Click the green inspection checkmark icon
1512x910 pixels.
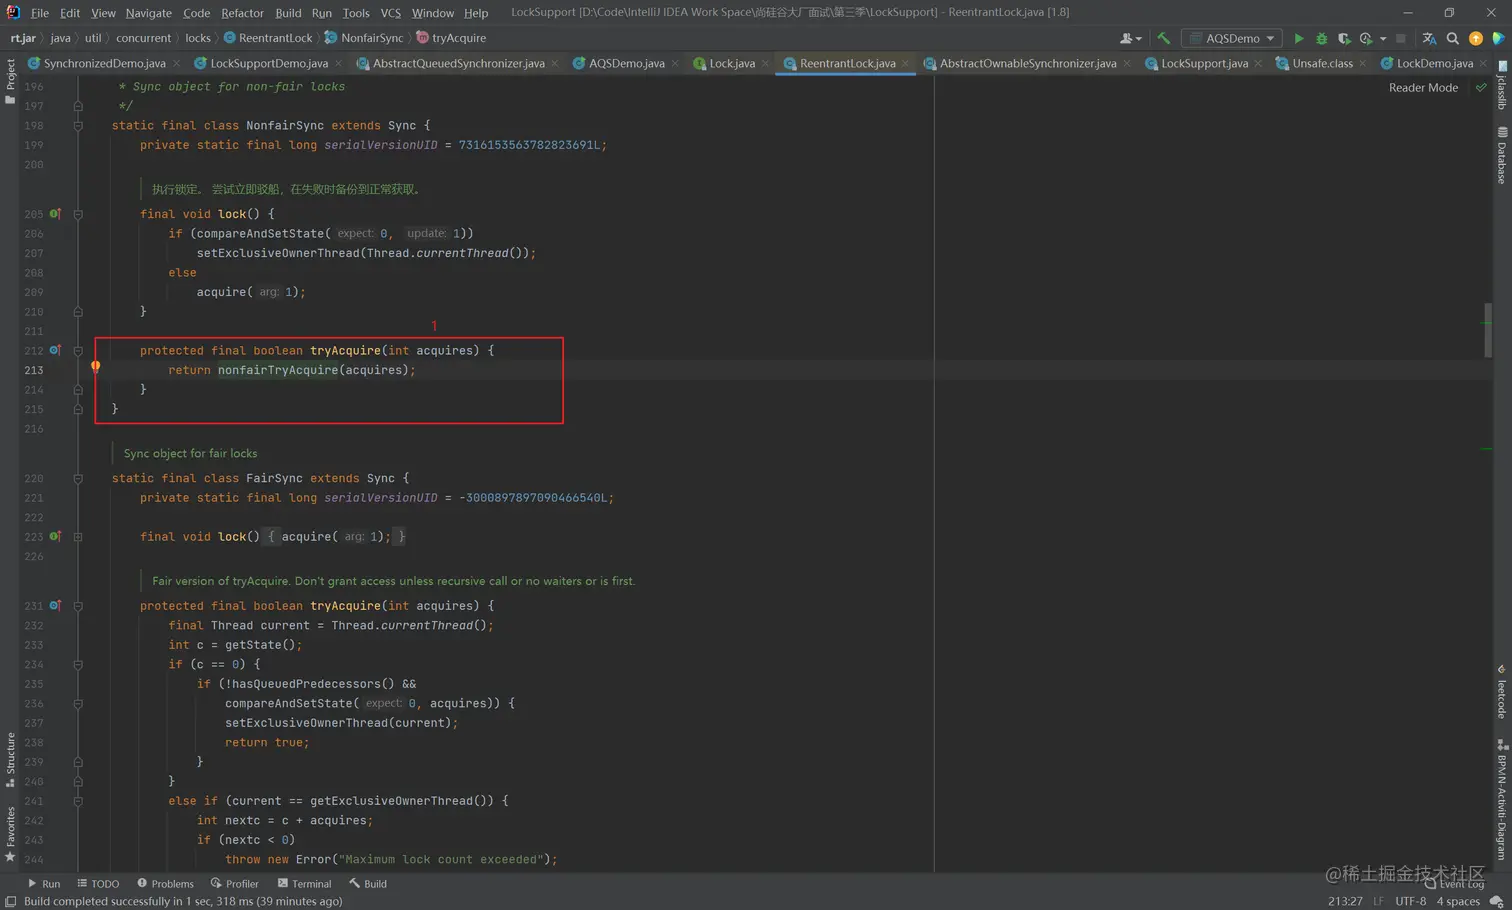pyautogui.click(x=1481, y=88)
